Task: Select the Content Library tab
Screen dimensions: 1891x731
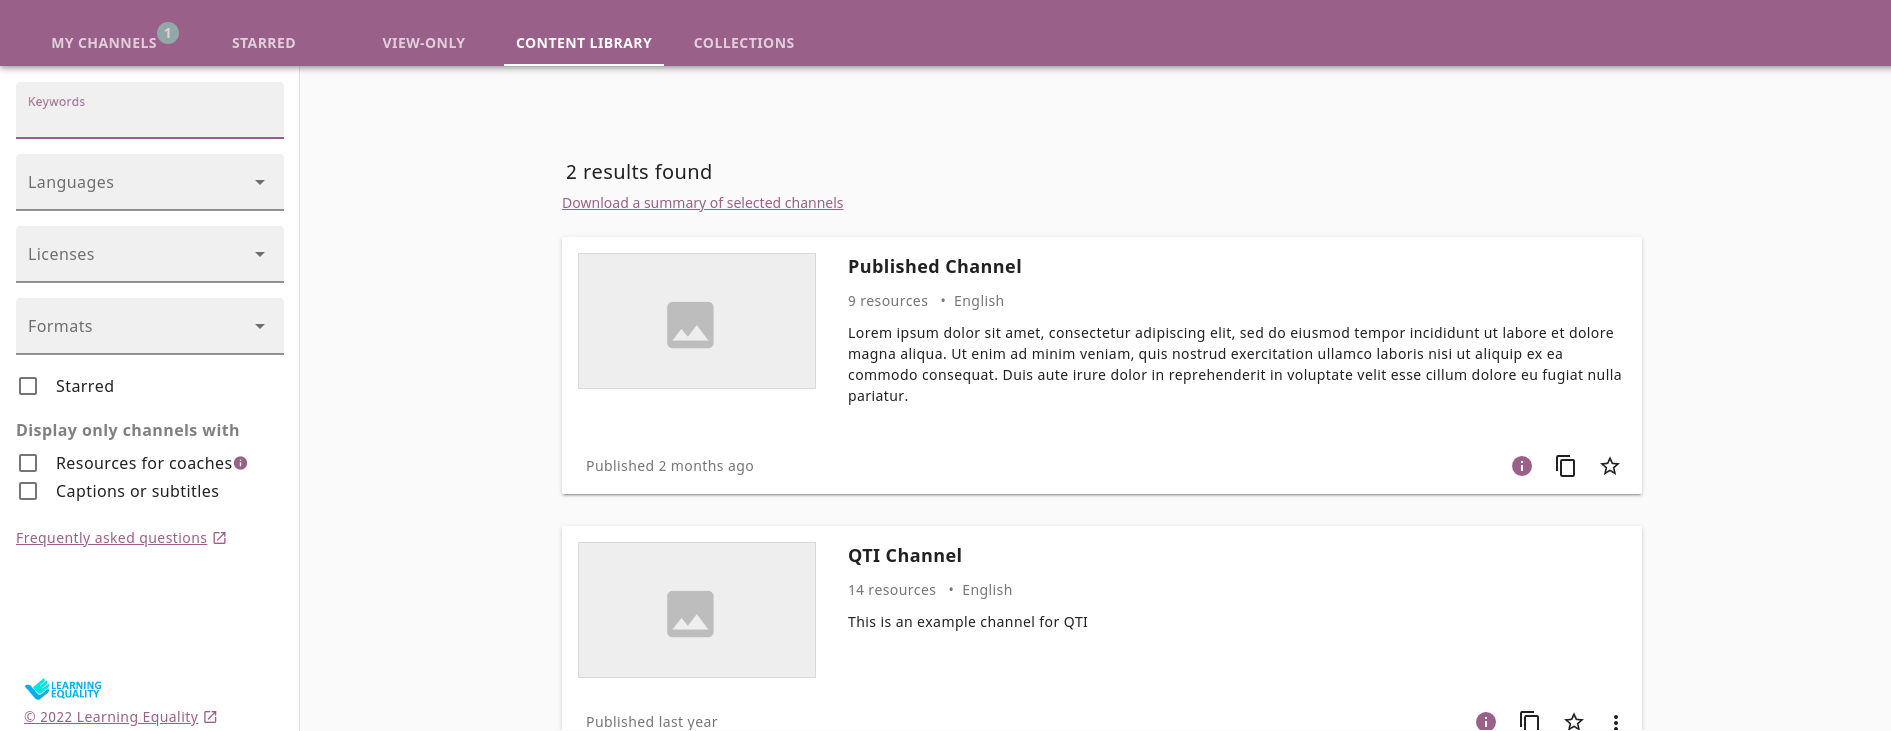Action: point(584,43)
